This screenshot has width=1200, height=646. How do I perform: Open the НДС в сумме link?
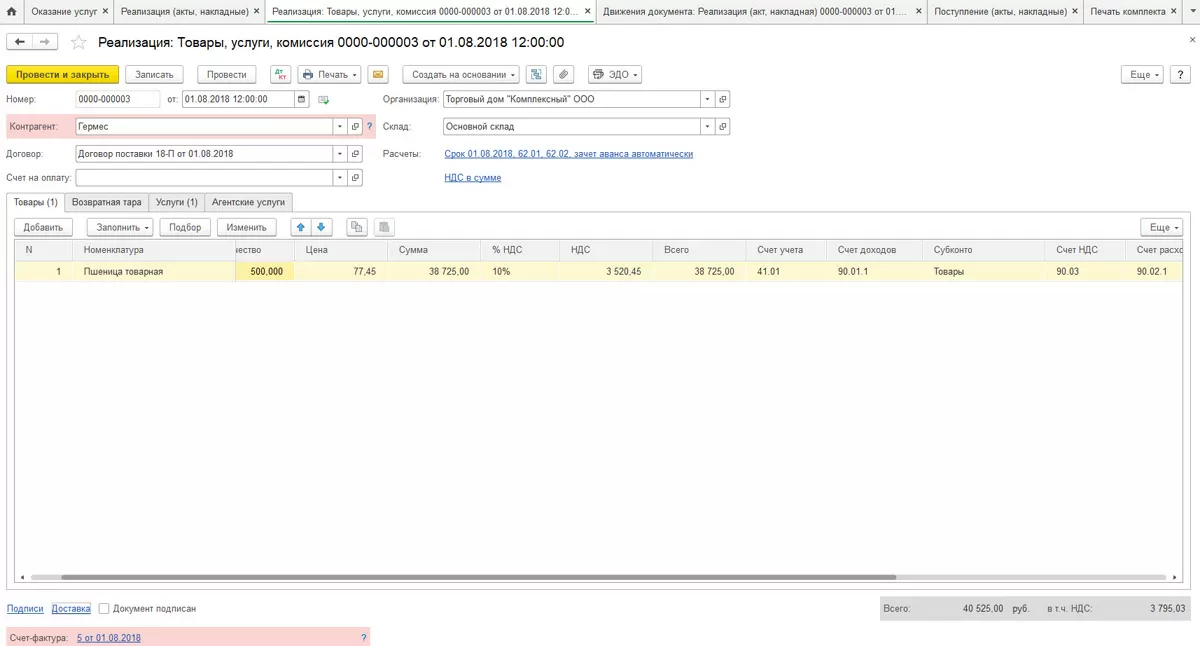pyautogui.click(x=473, y=178)
